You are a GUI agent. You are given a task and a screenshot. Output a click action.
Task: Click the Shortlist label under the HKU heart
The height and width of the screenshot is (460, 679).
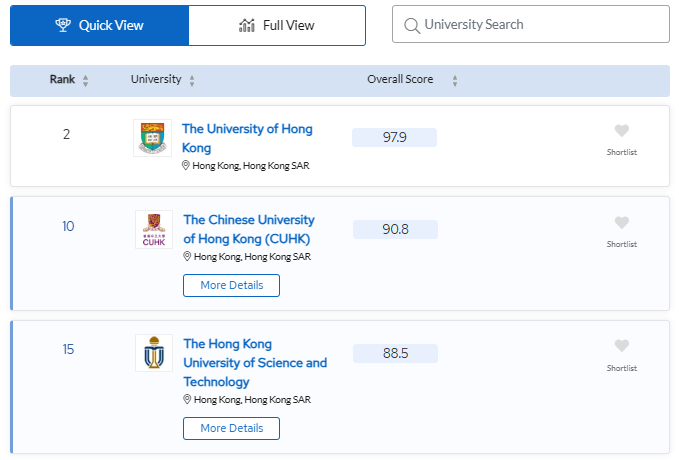pyautogui.click(x=622, y=152)
